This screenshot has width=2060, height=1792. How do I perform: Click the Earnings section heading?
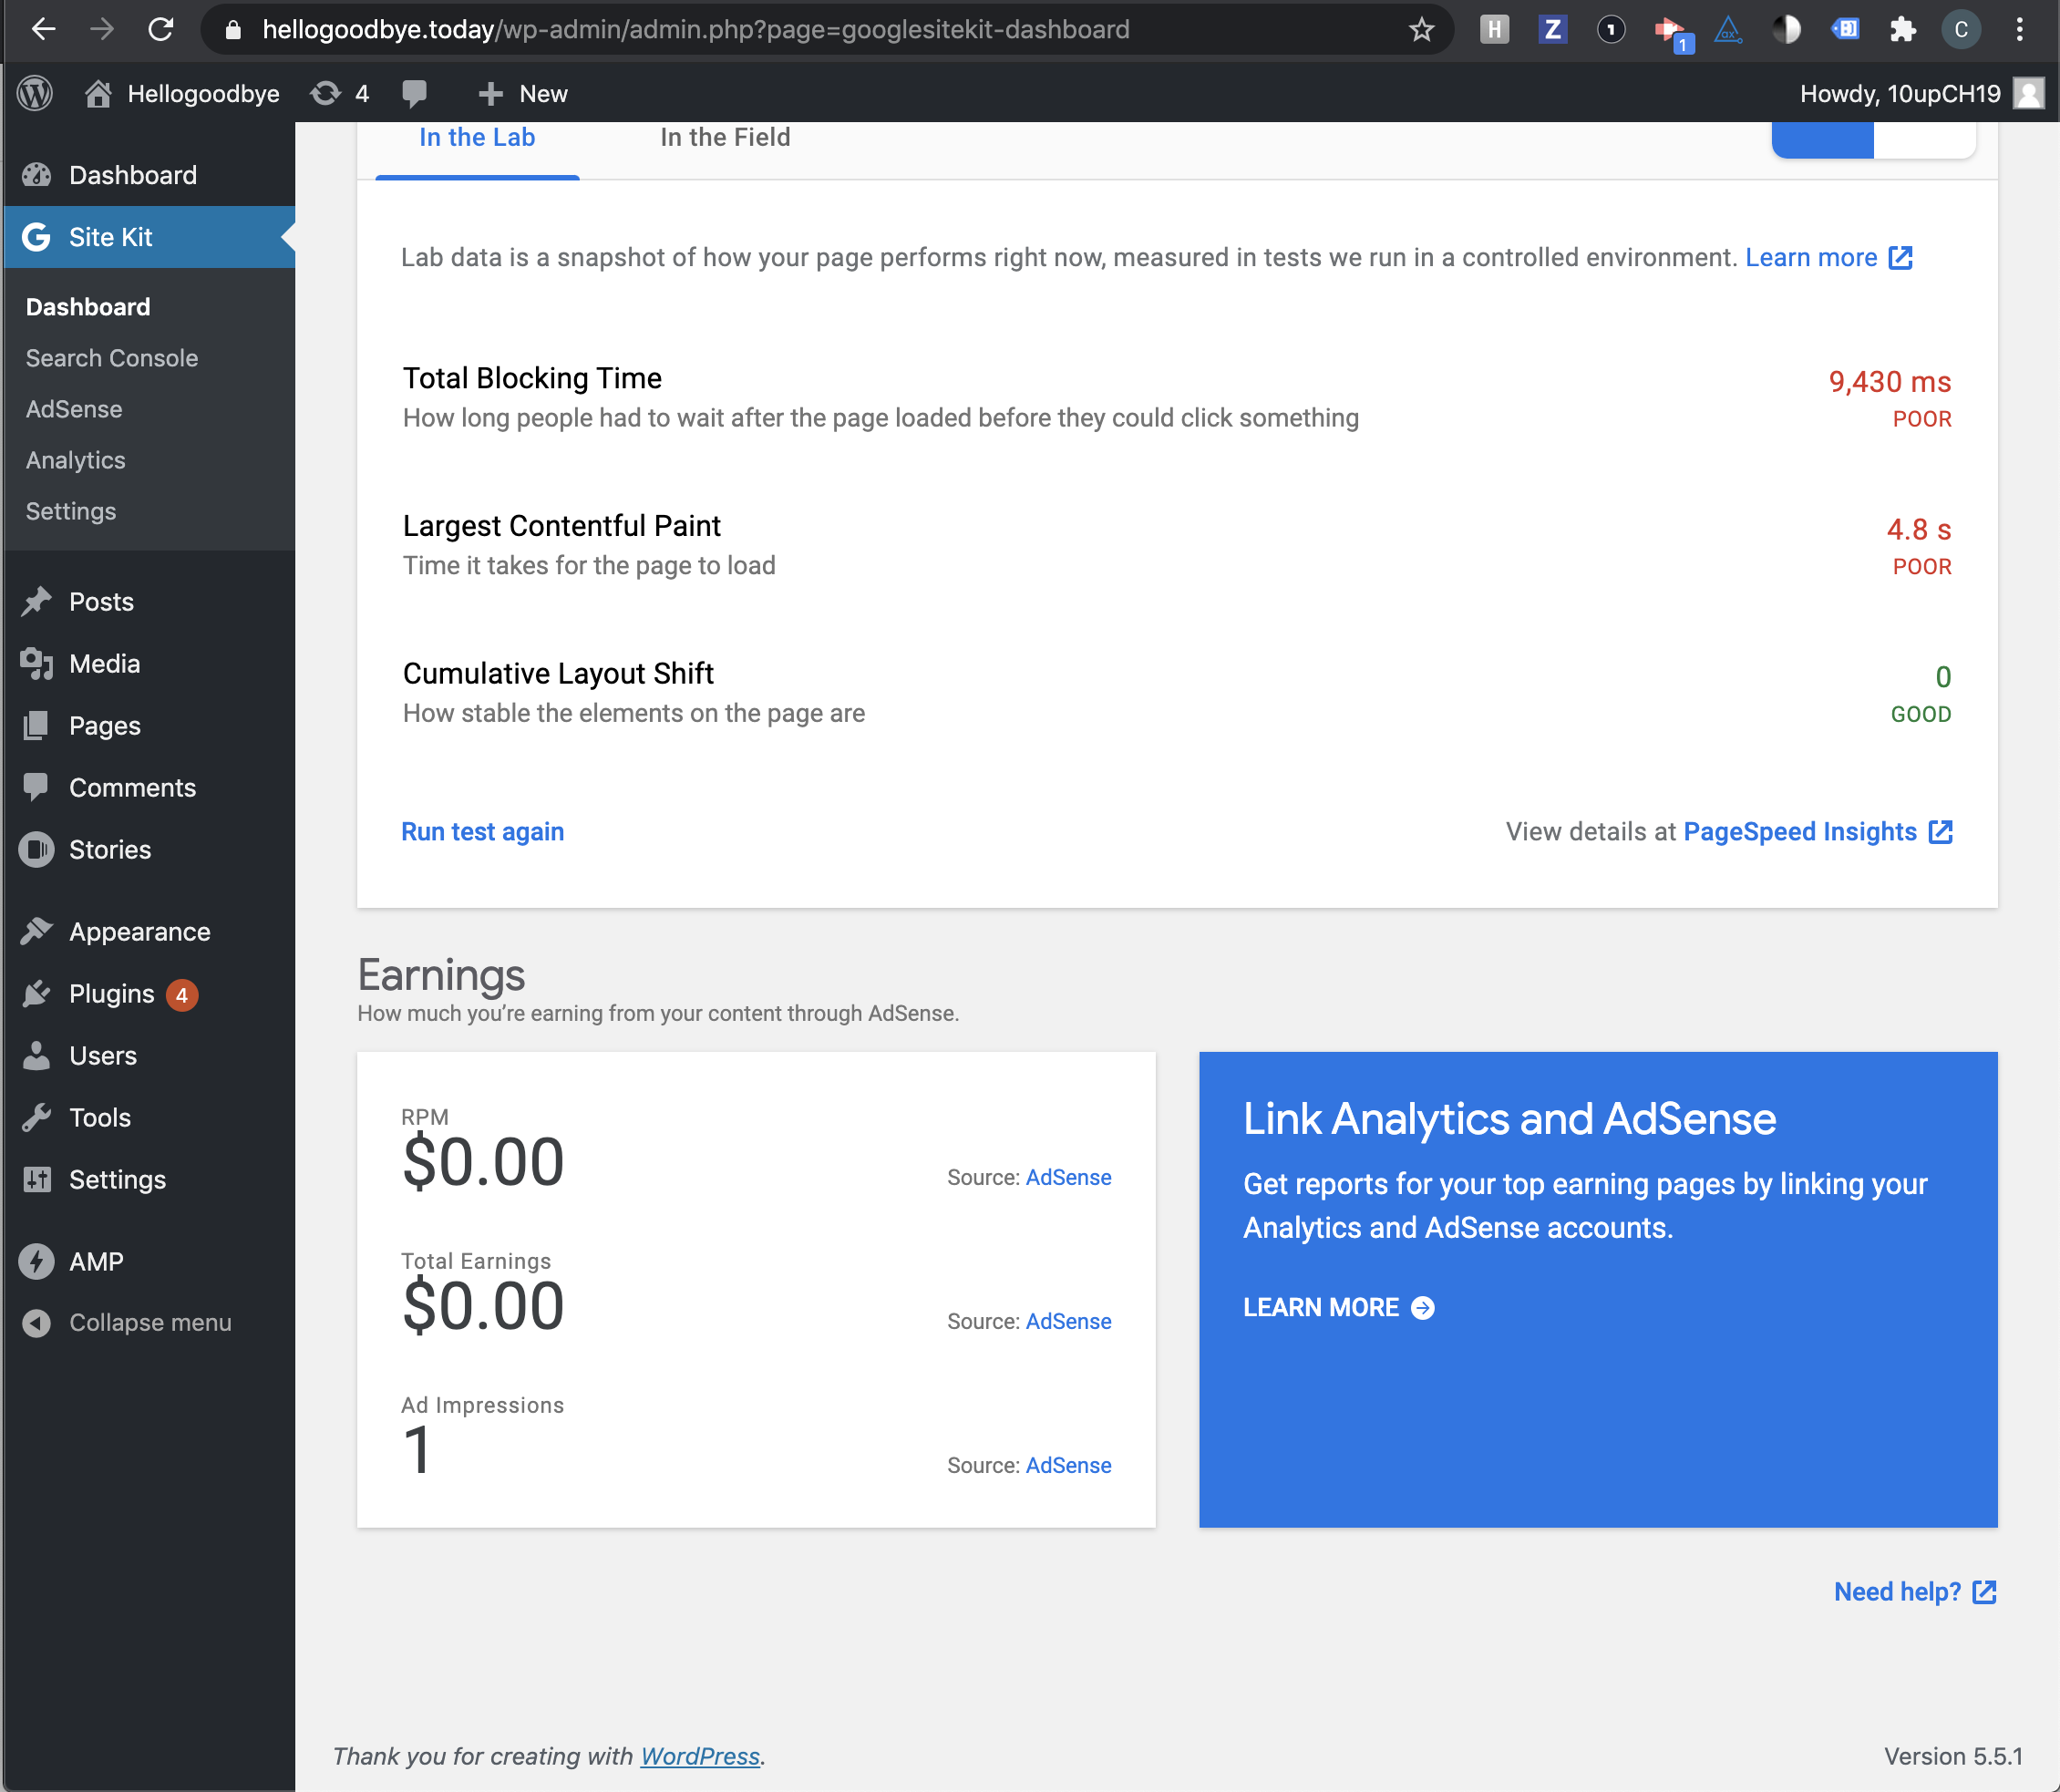[441, 975]
